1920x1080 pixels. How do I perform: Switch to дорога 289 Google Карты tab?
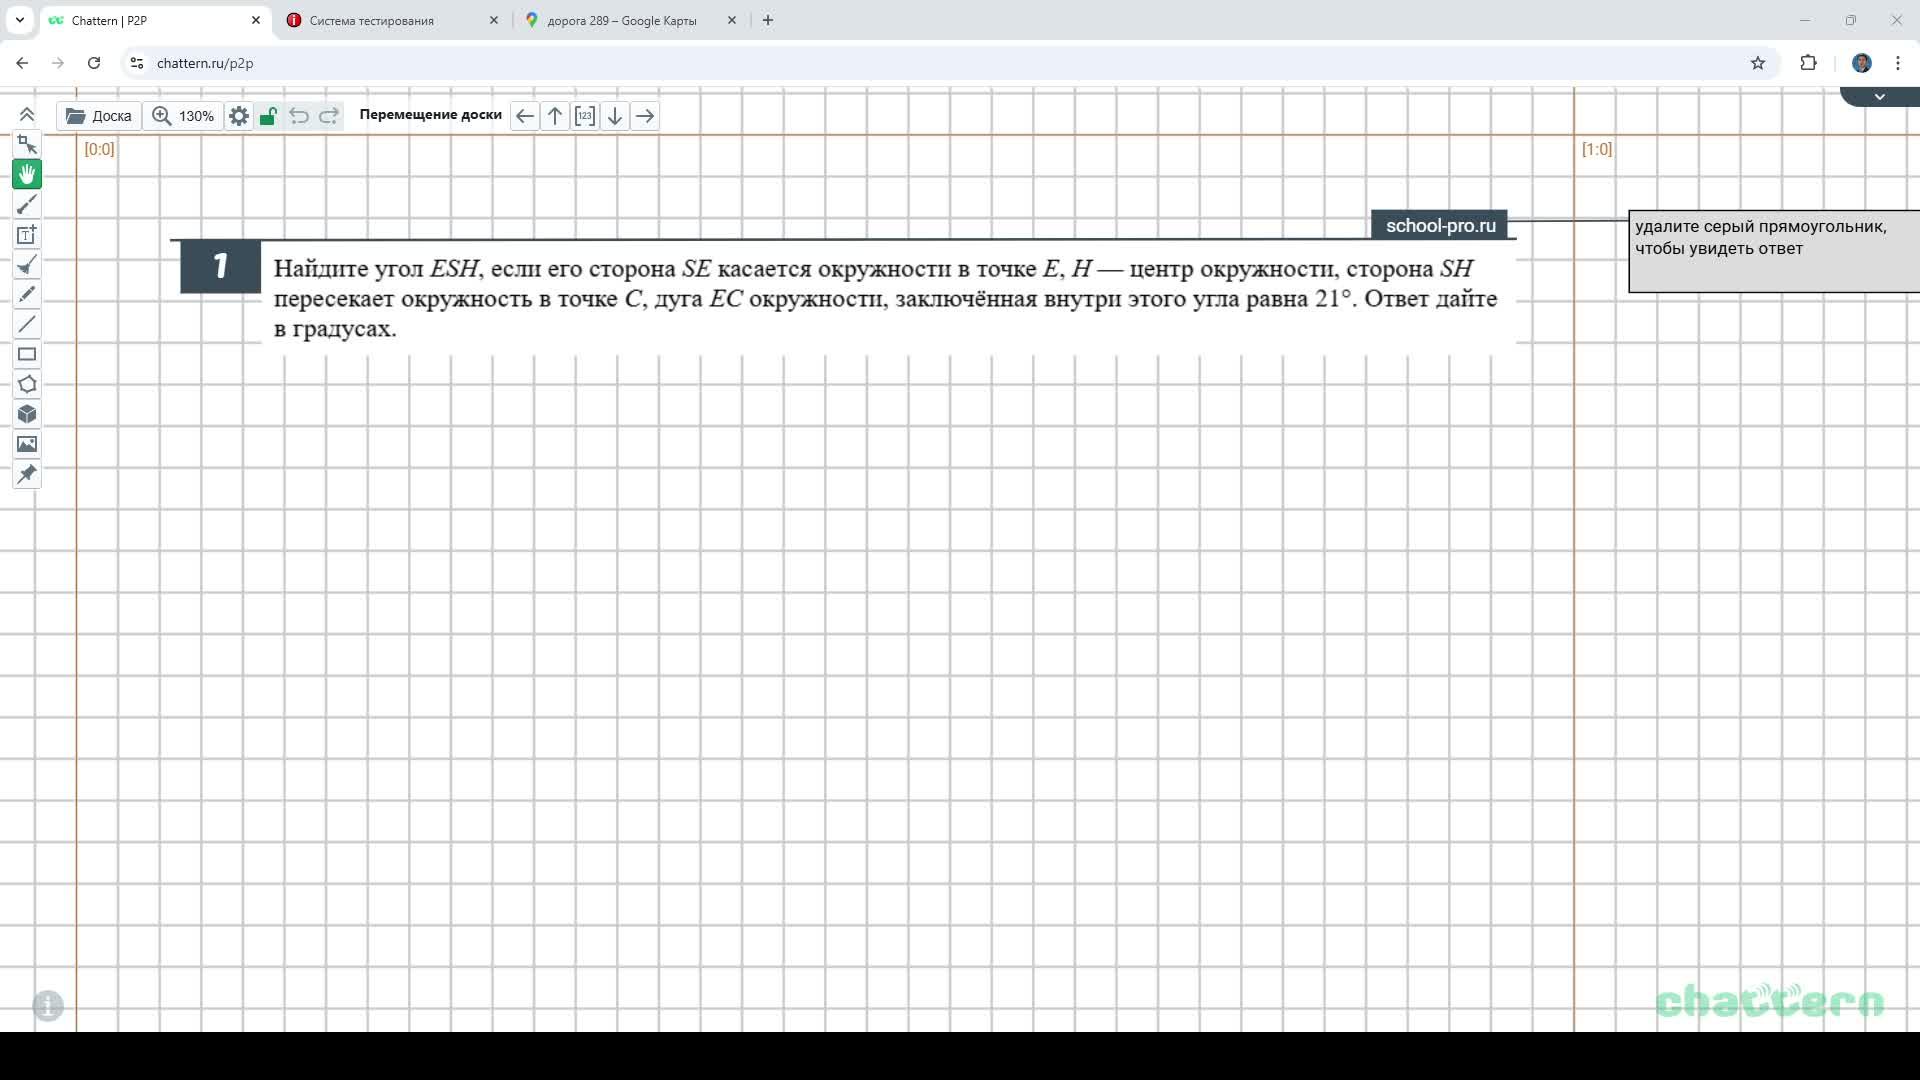click(x=621, y=20)
